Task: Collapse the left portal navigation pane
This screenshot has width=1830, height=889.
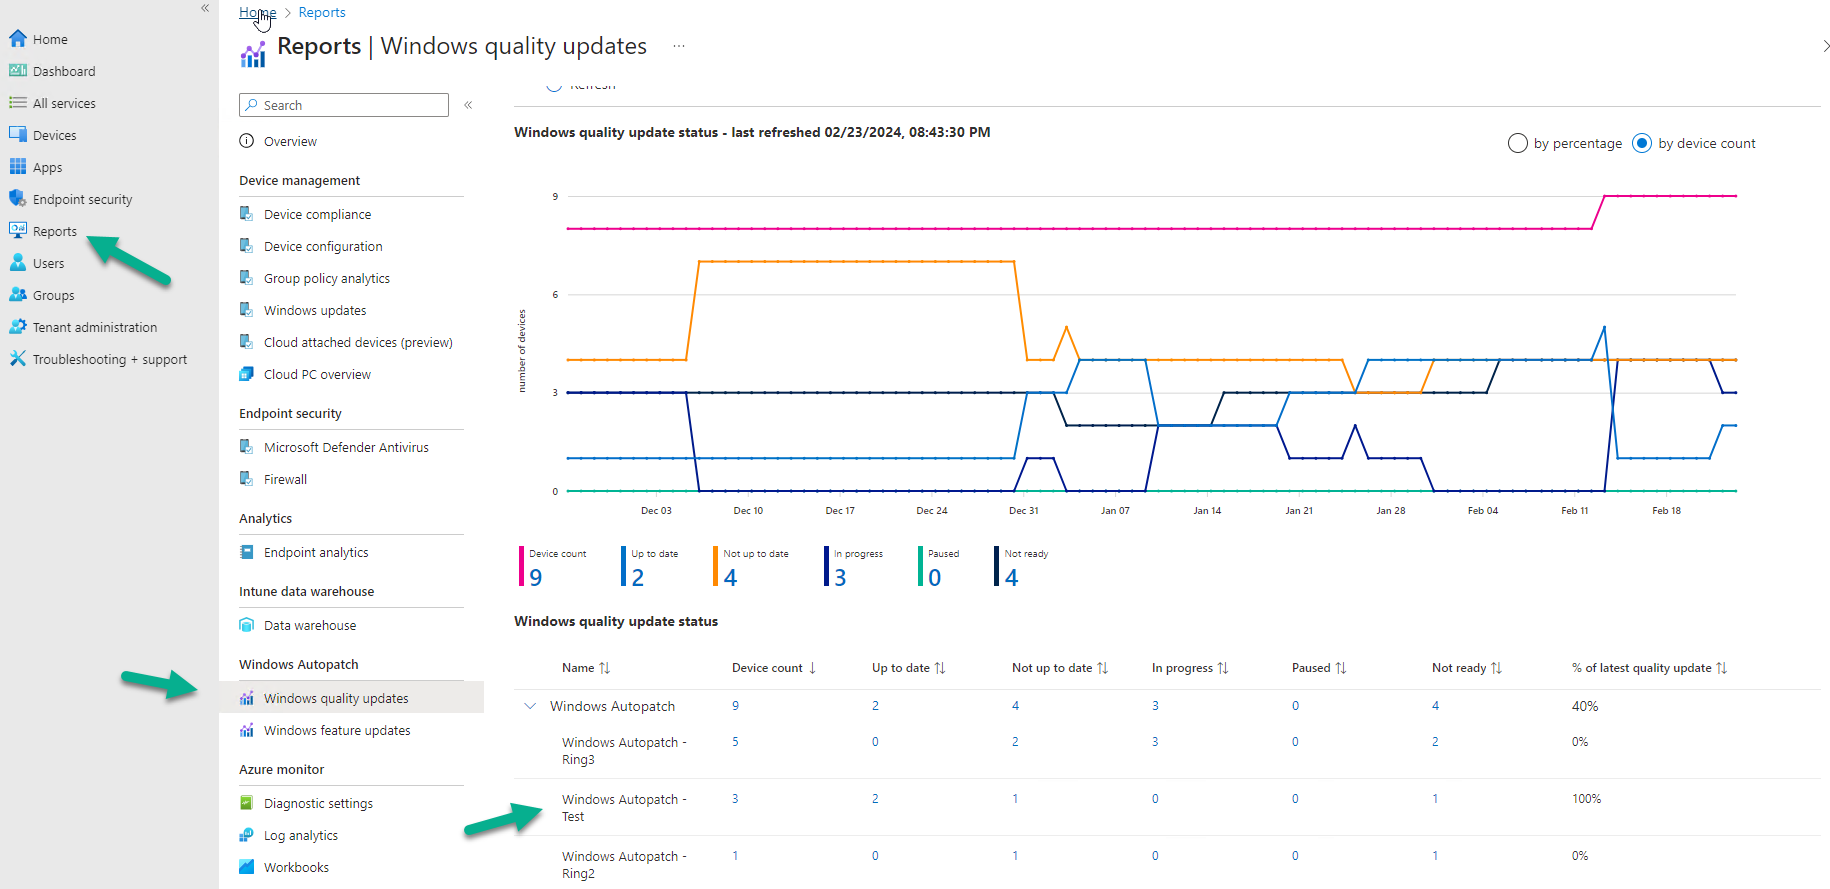Action: (x=205, y=8)
